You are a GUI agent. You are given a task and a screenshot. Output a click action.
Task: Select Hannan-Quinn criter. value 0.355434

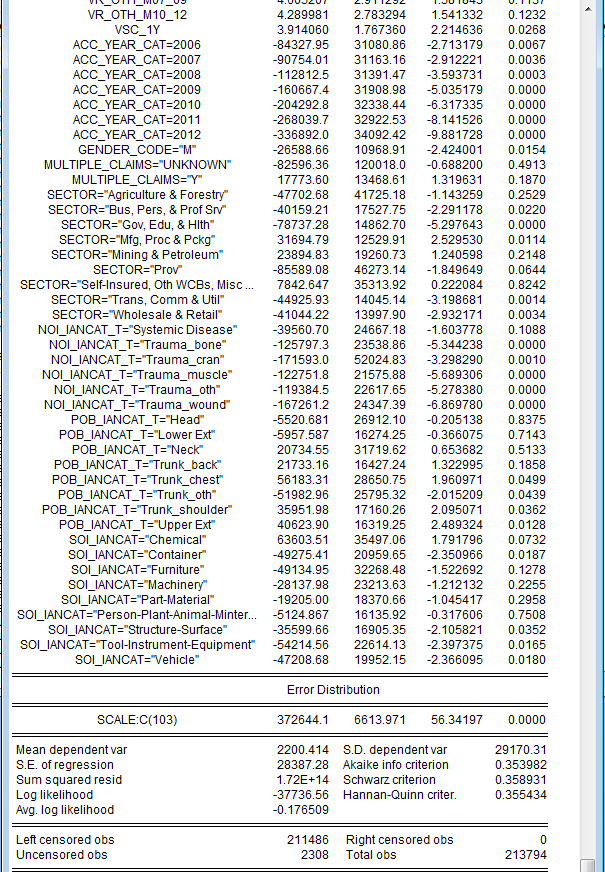520,795
